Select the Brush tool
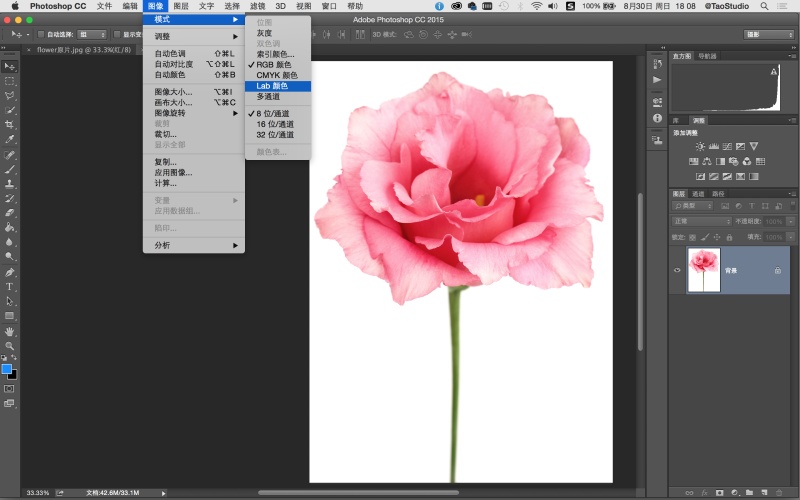800x500 pixels. 9,169
